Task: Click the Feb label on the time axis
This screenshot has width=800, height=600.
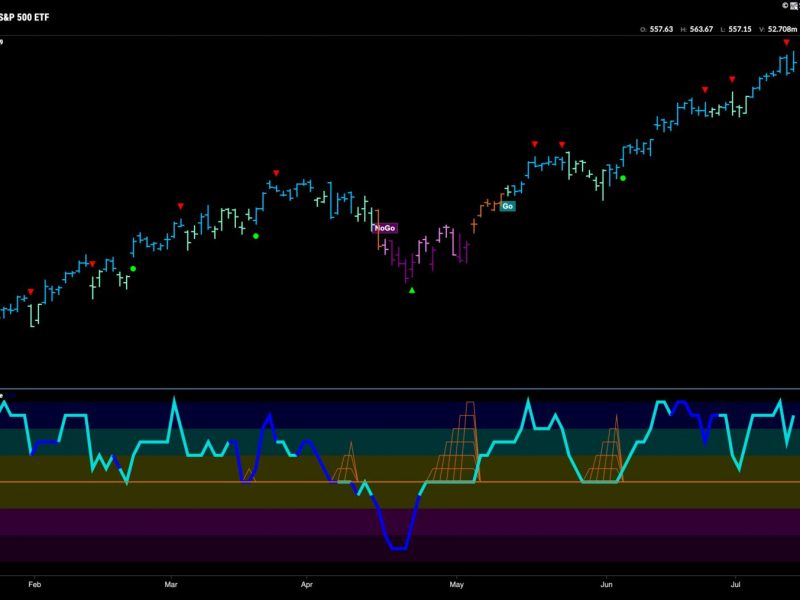Action: coord(34,584)
